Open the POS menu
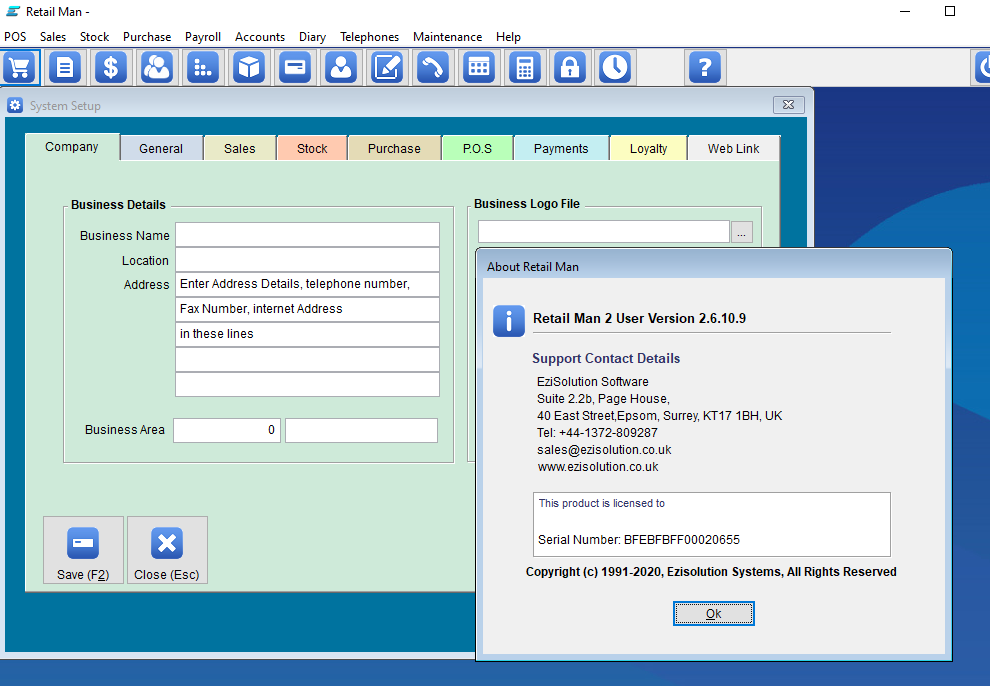Viewport: 990px width, 686px height. click(15, 37)
